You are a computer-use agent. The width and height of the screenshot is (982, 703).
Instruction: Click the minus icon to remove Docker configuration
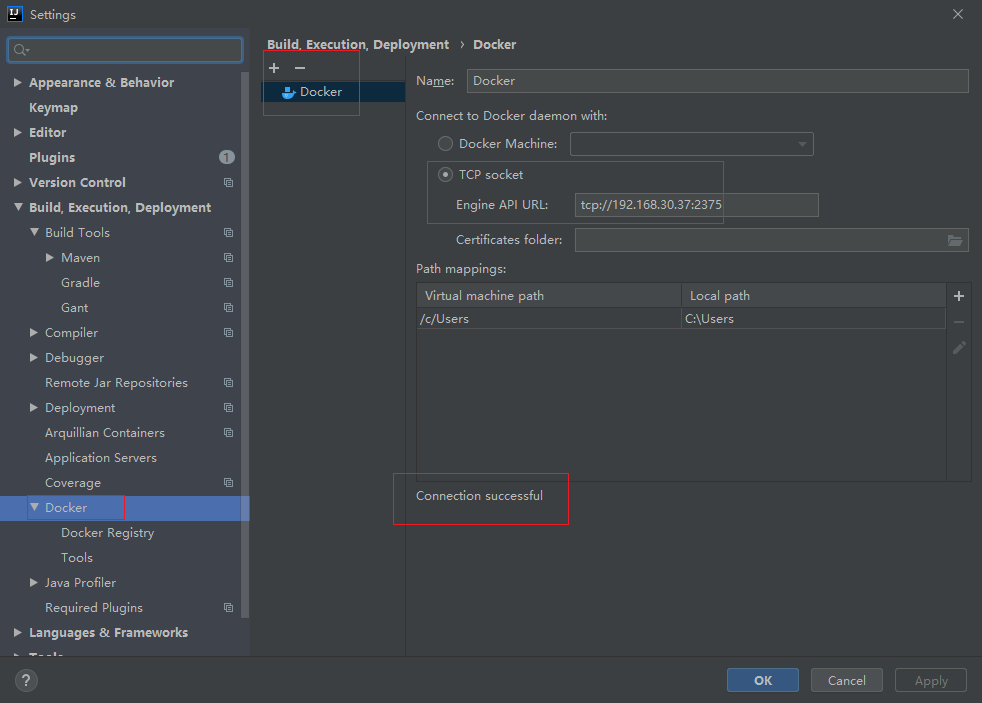pyautogui.click(x=300, y=68)
